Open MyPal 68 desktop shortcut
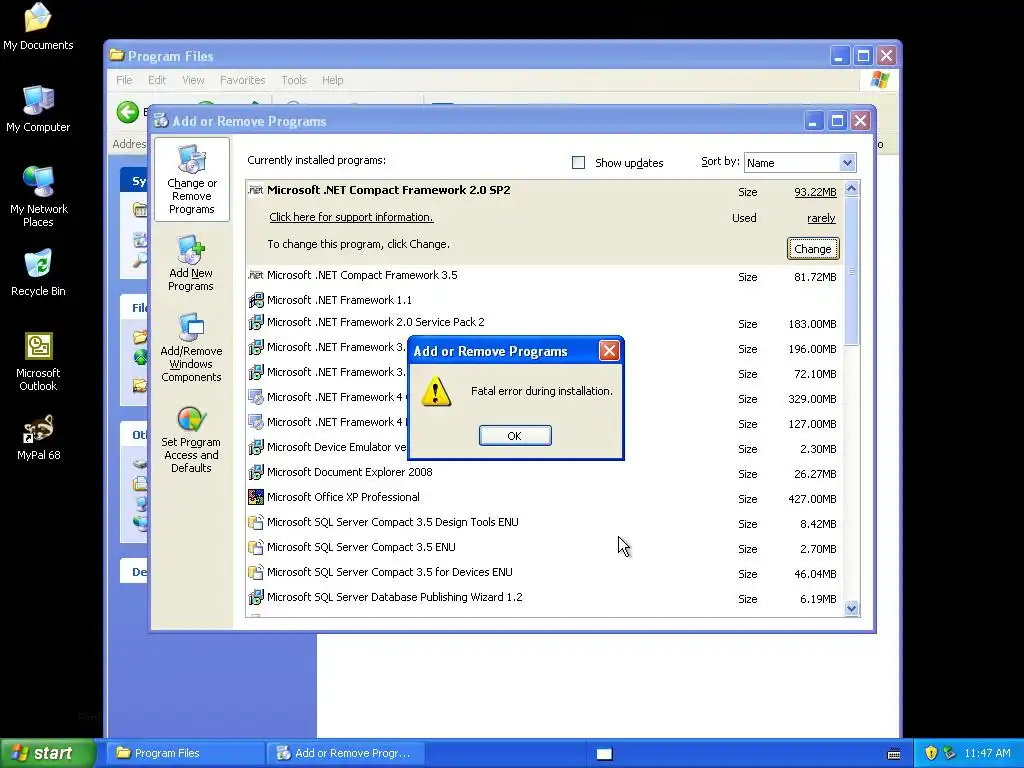 38,438
